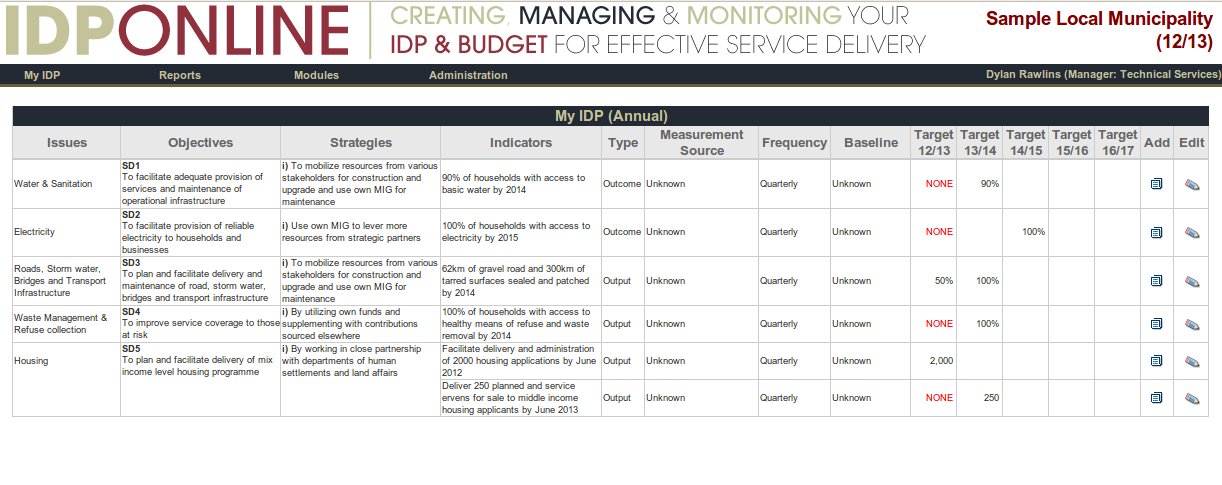The image size is (1222, 485).
Task: Click the Add icon for Water & Sanitation row
Action: point(1156,184)
